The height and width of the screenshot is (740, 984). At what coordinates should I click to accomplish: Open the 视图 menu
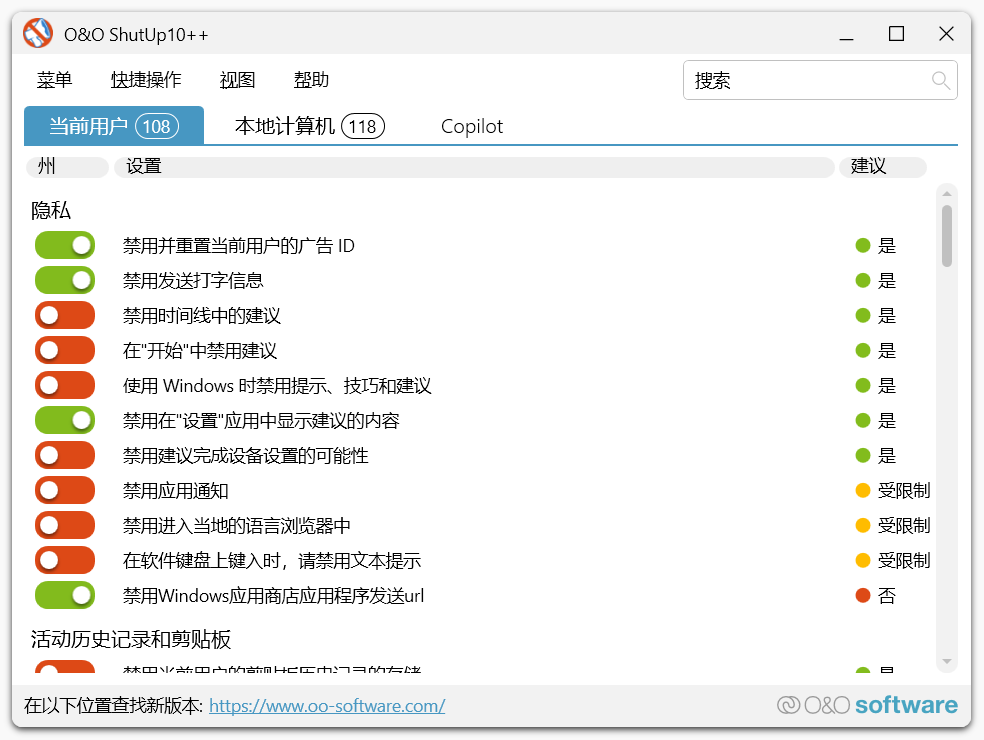click(x=237, y=80)
